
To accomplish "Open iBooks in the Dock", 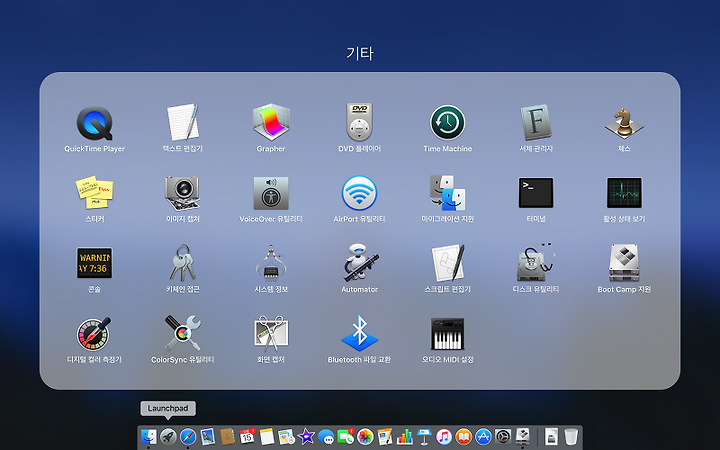I will tap(463, 437).
